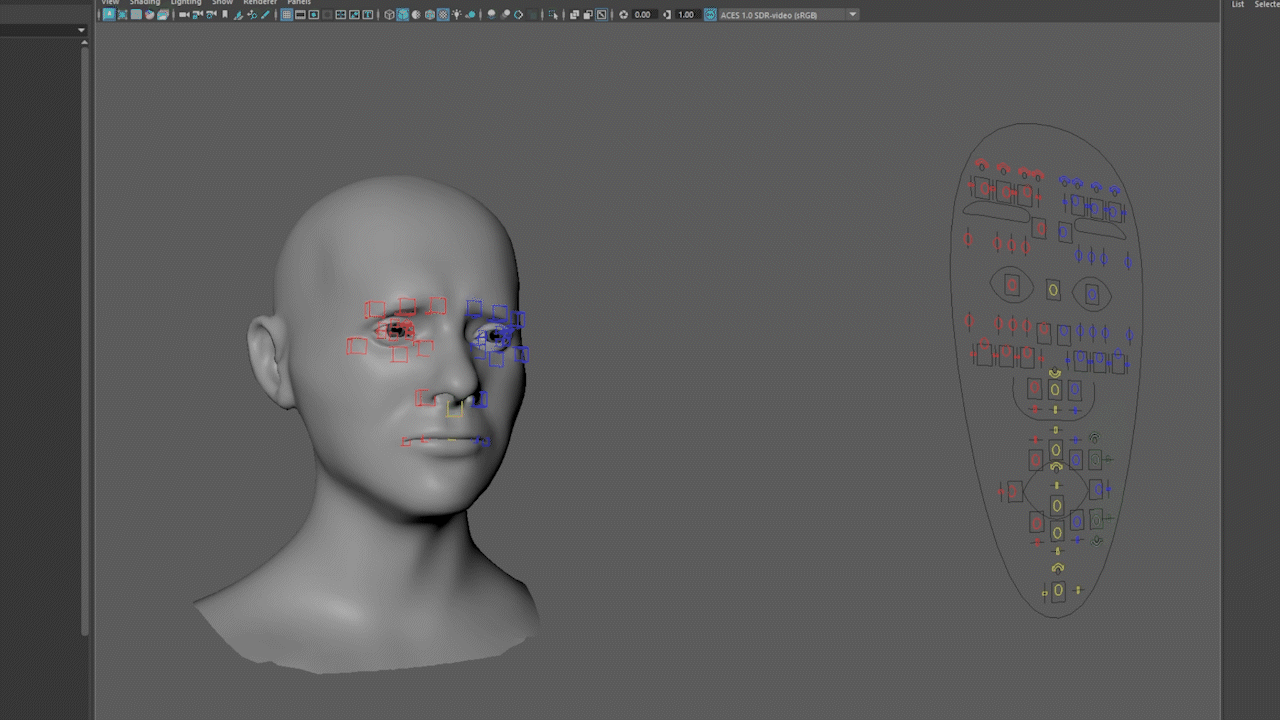Click the Isolate Select icon
The image size is (1280, 720).
[x=553, y=15]
